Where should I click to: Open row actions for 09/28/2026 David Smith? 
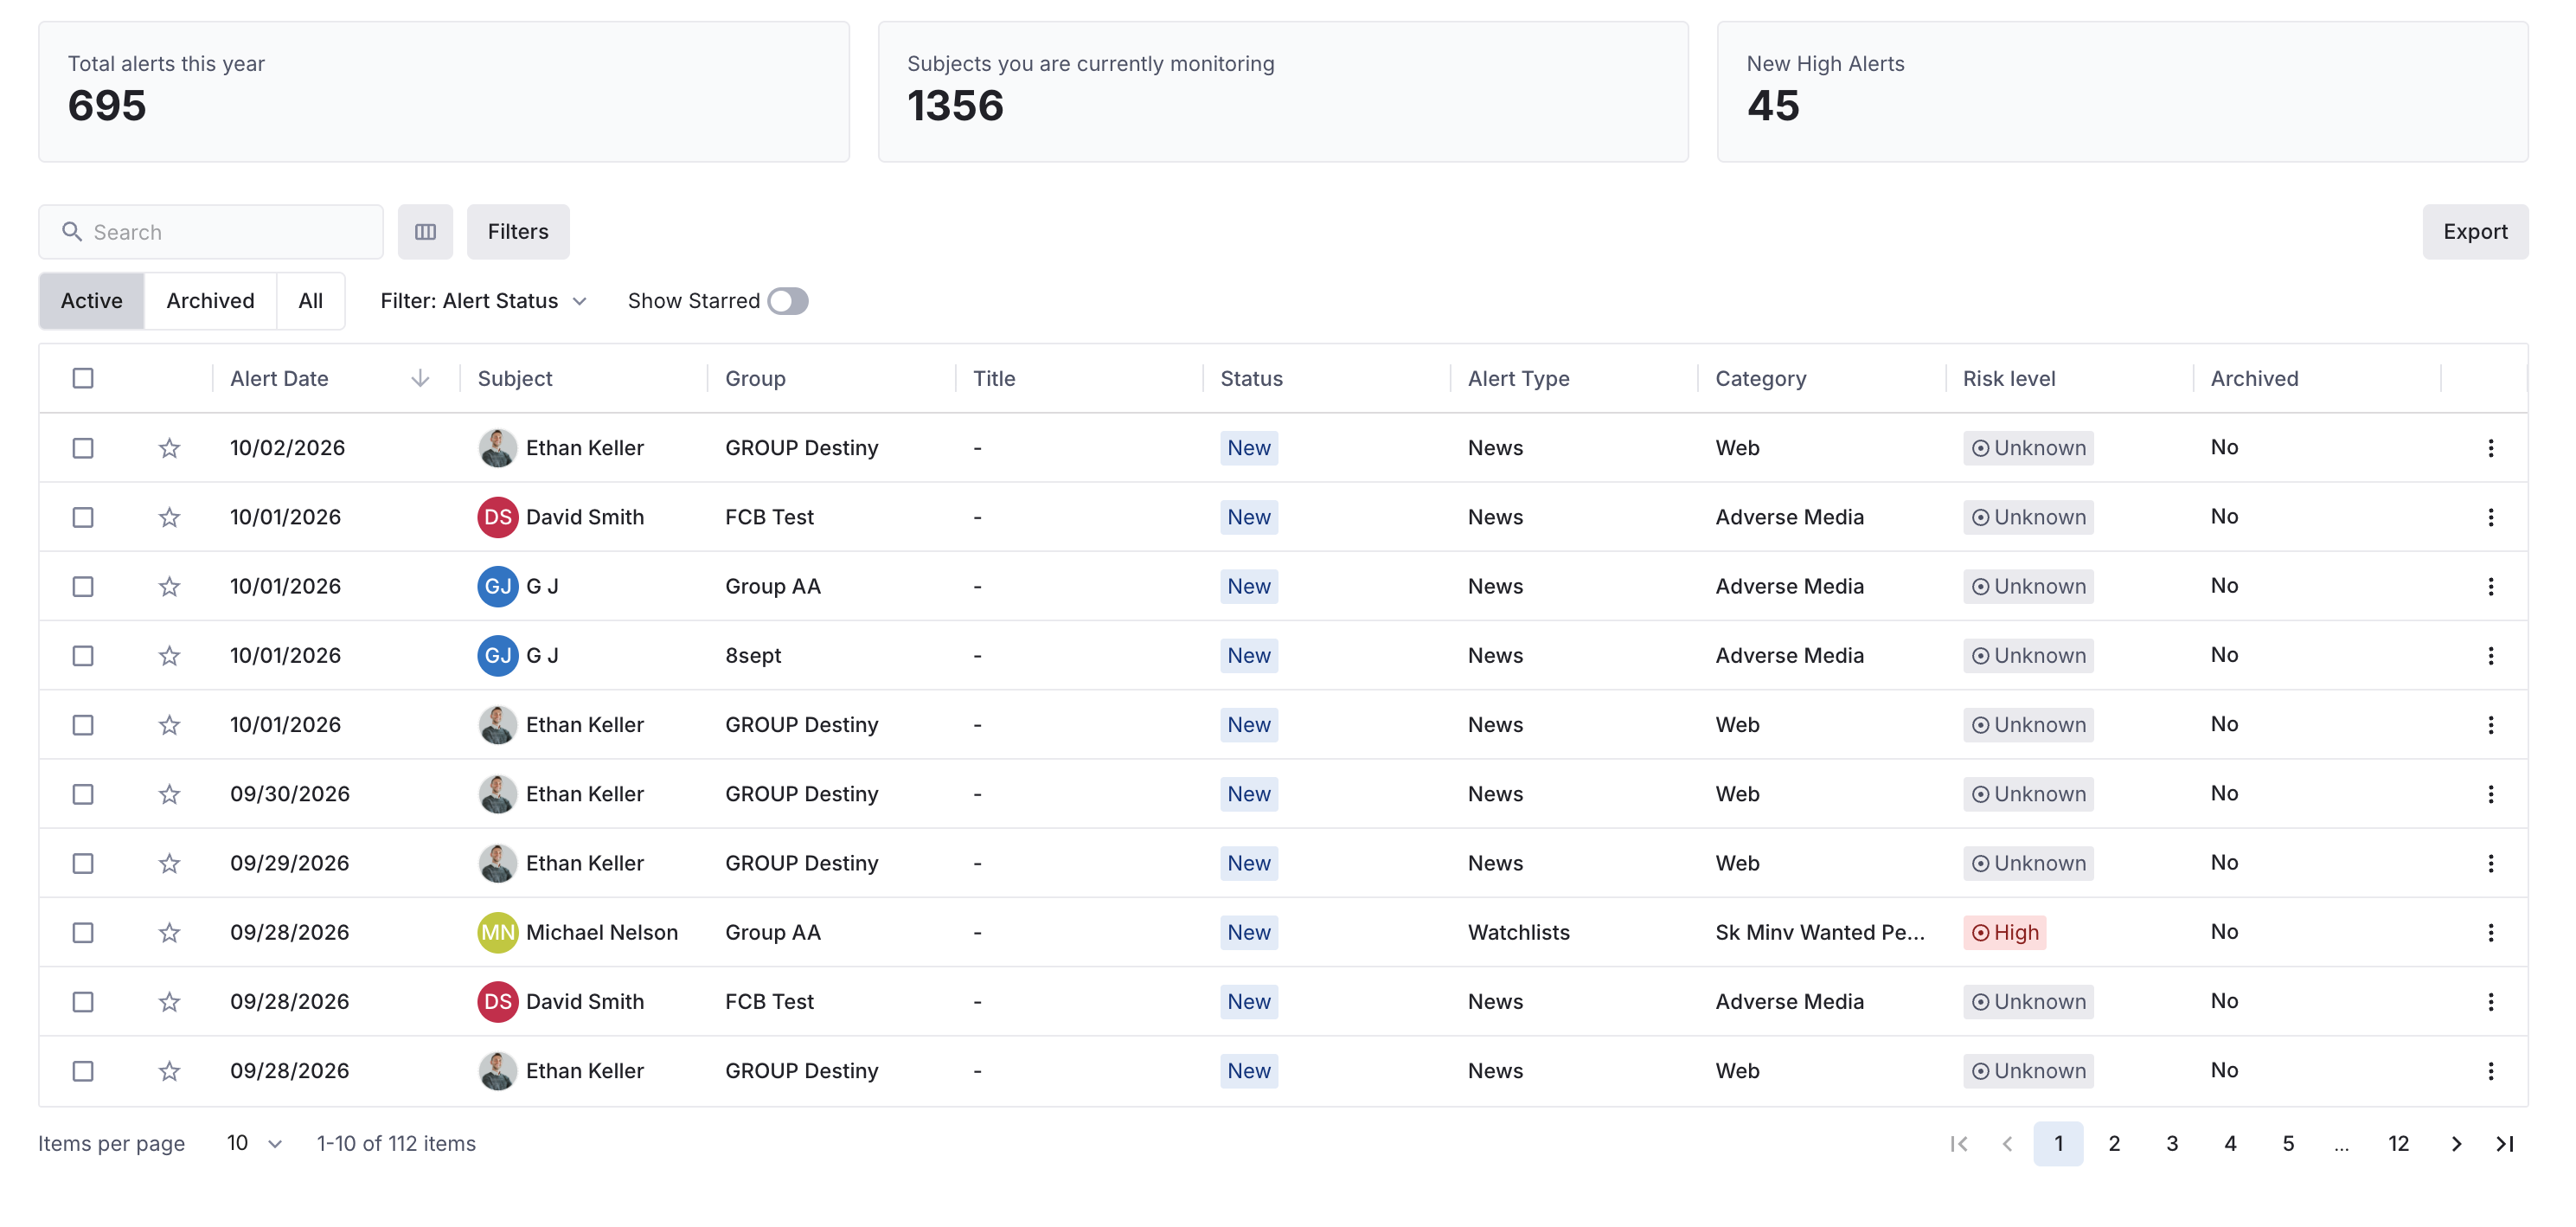pos(2490,1001)
